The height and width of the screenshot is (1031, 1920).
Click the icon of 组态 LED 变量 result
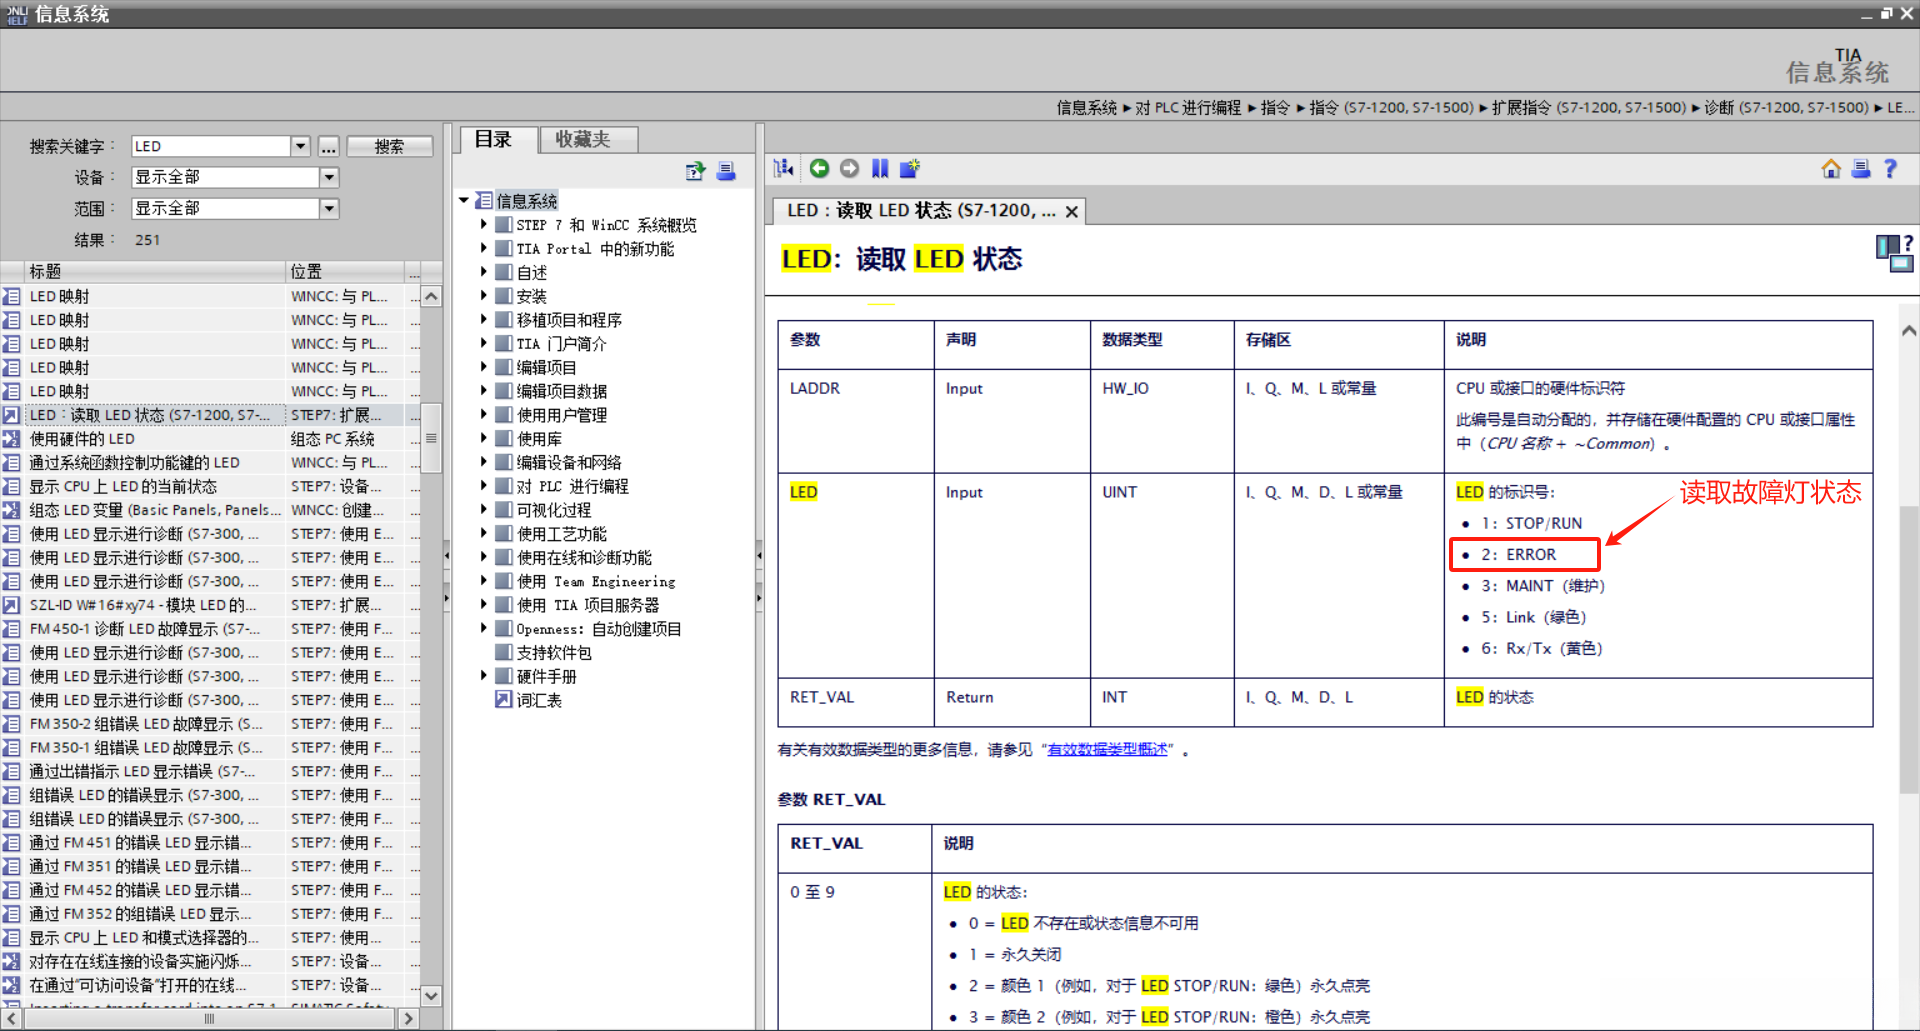tap(12, 510)
